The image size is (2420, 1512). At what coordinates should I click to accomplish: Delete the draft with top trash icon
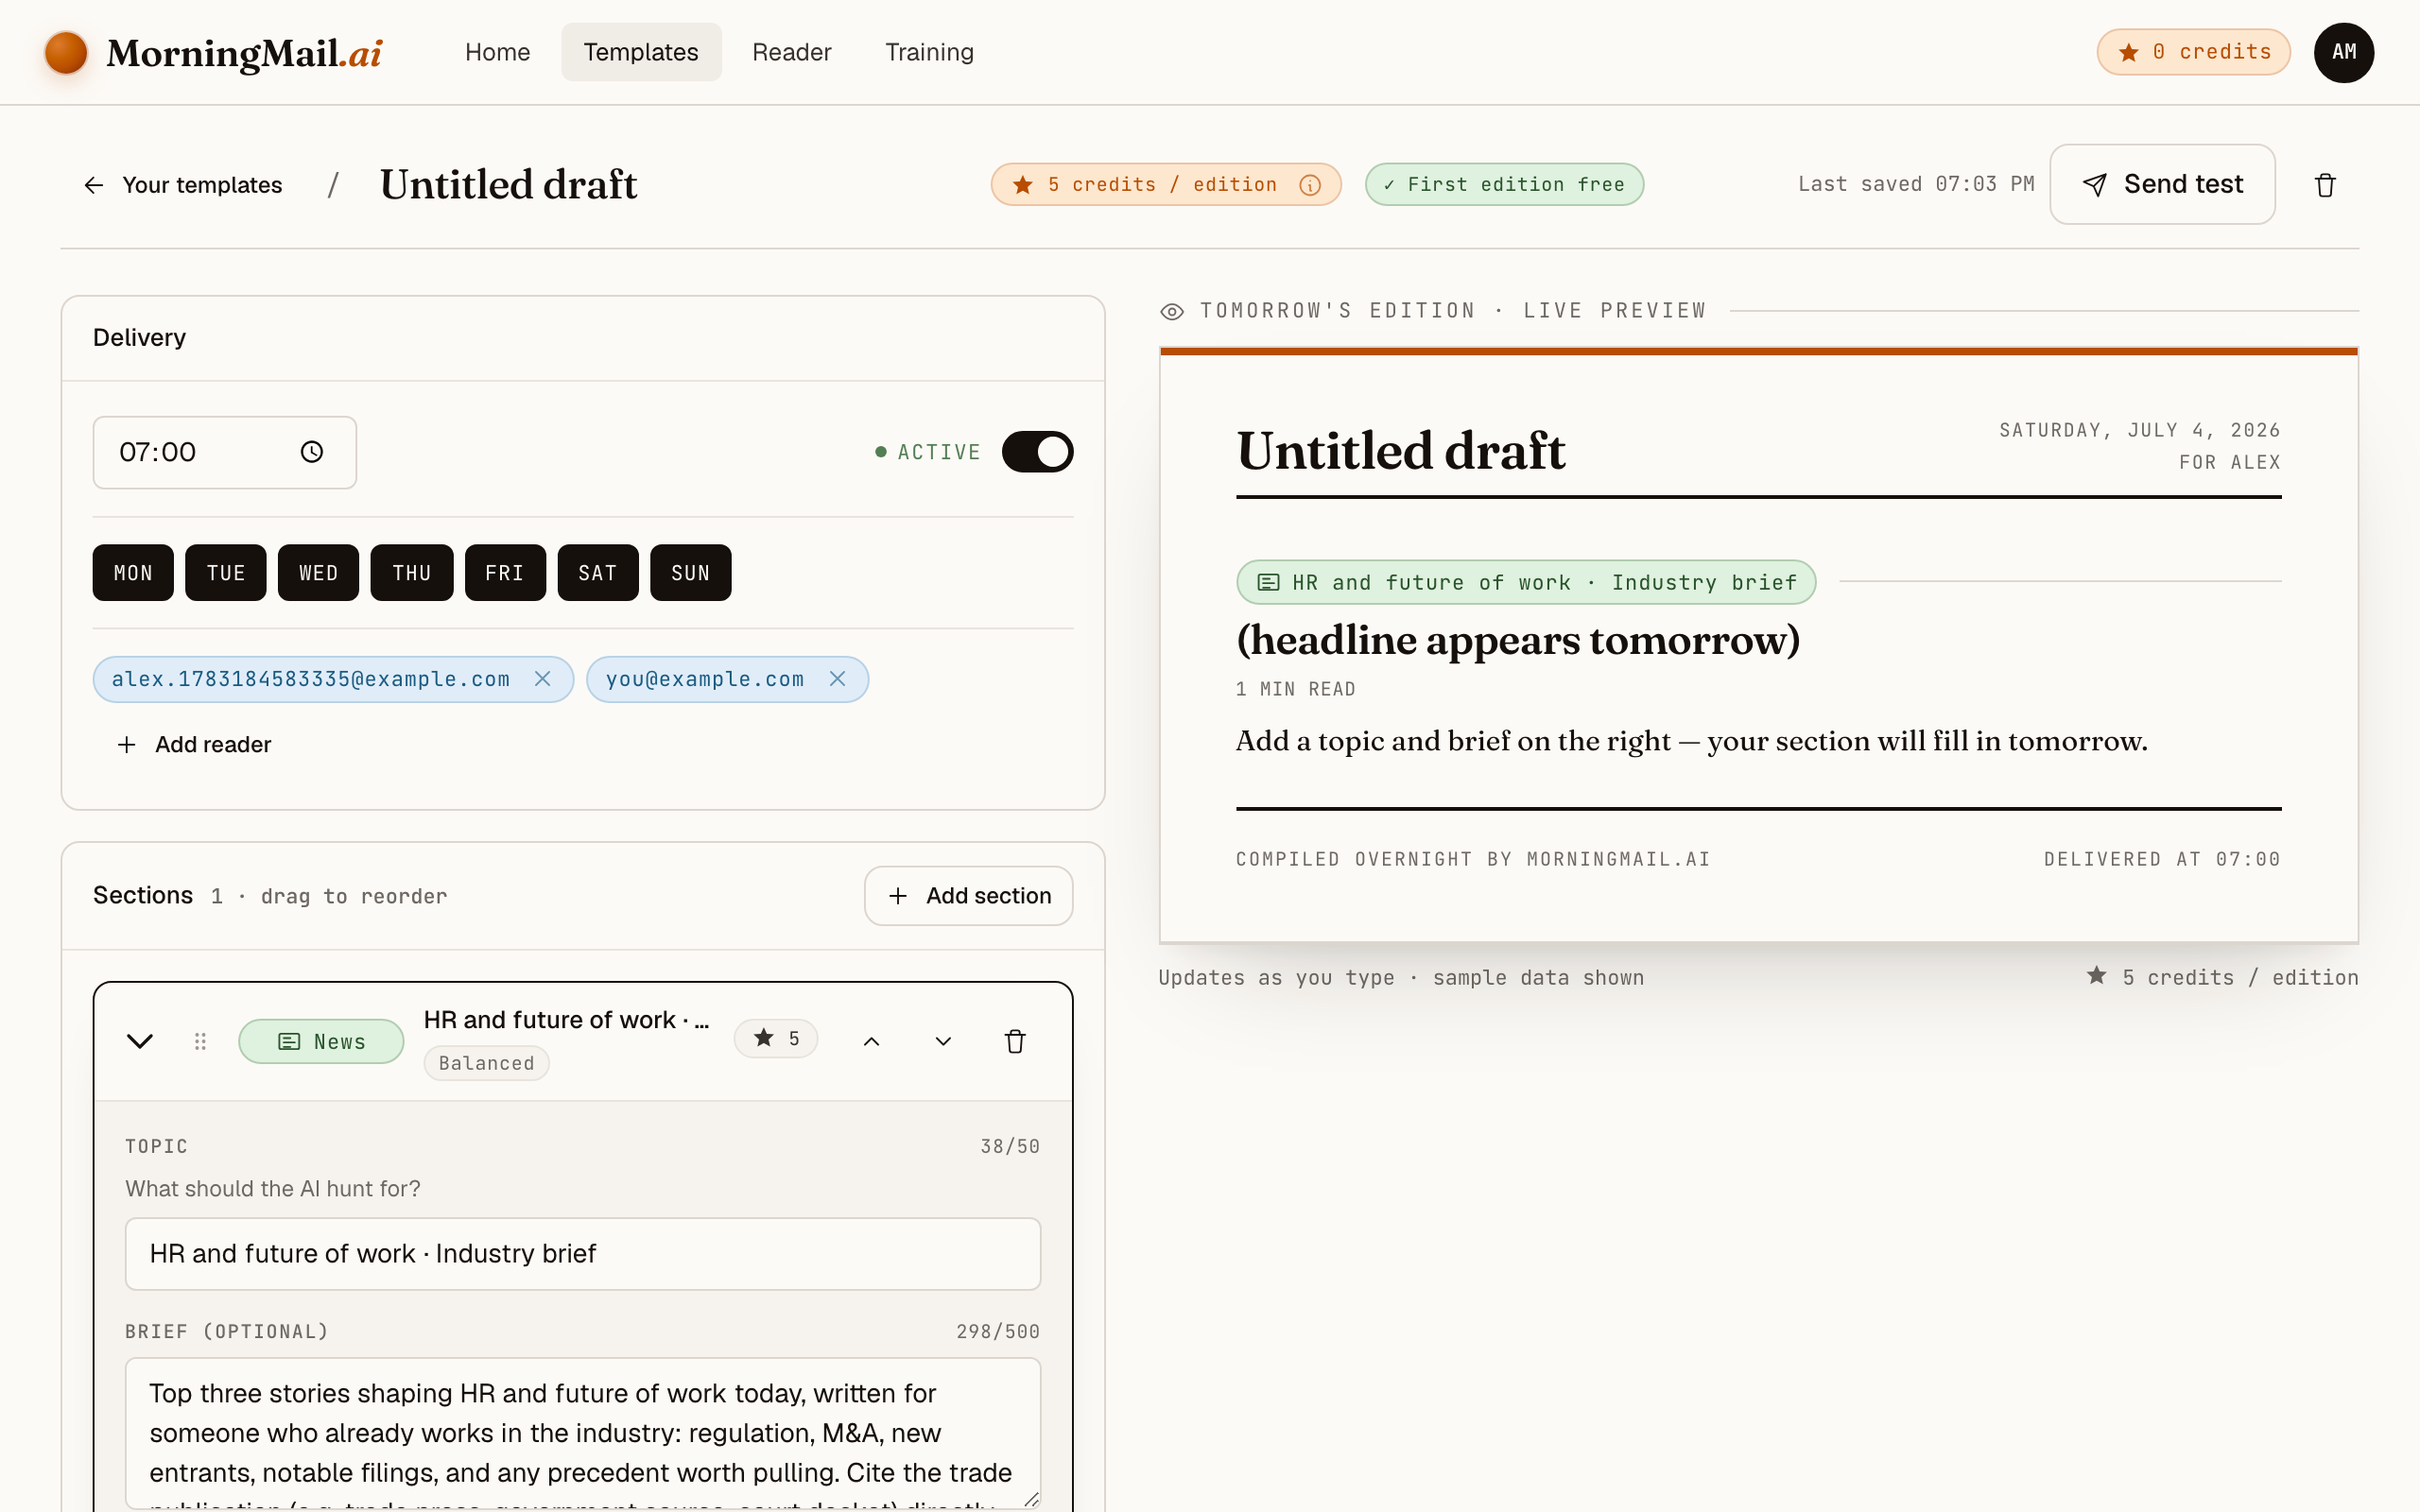(x=2325, y=185)
